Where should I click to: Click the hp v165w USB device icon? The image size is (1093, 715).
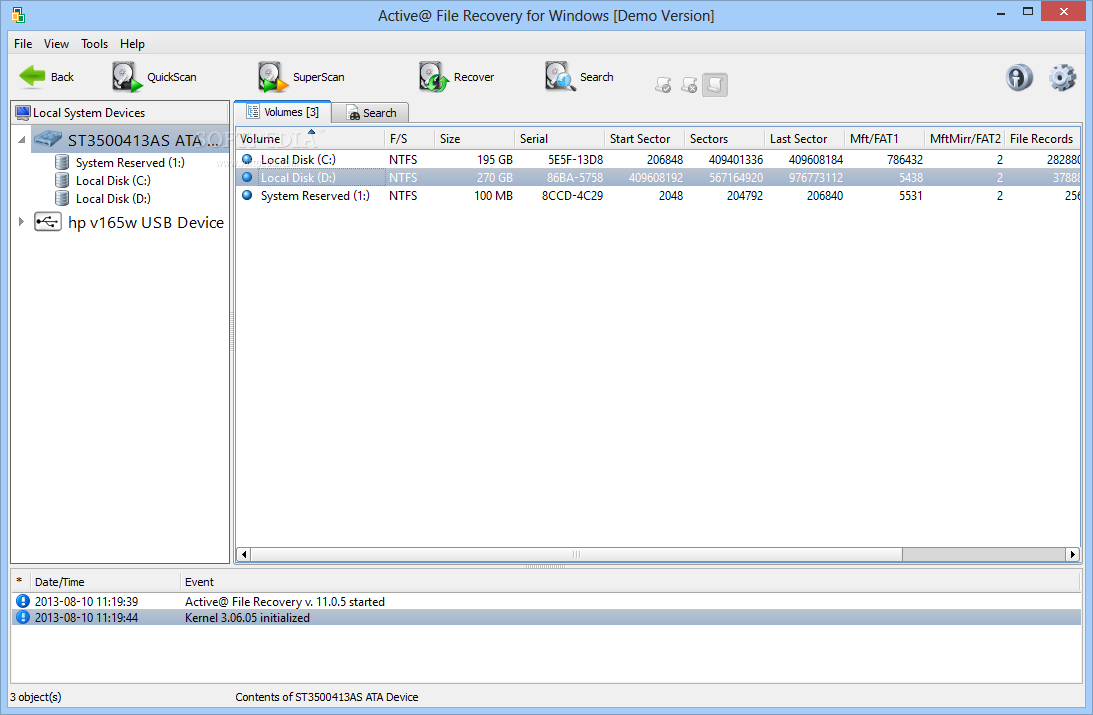(x=48, y=222)
